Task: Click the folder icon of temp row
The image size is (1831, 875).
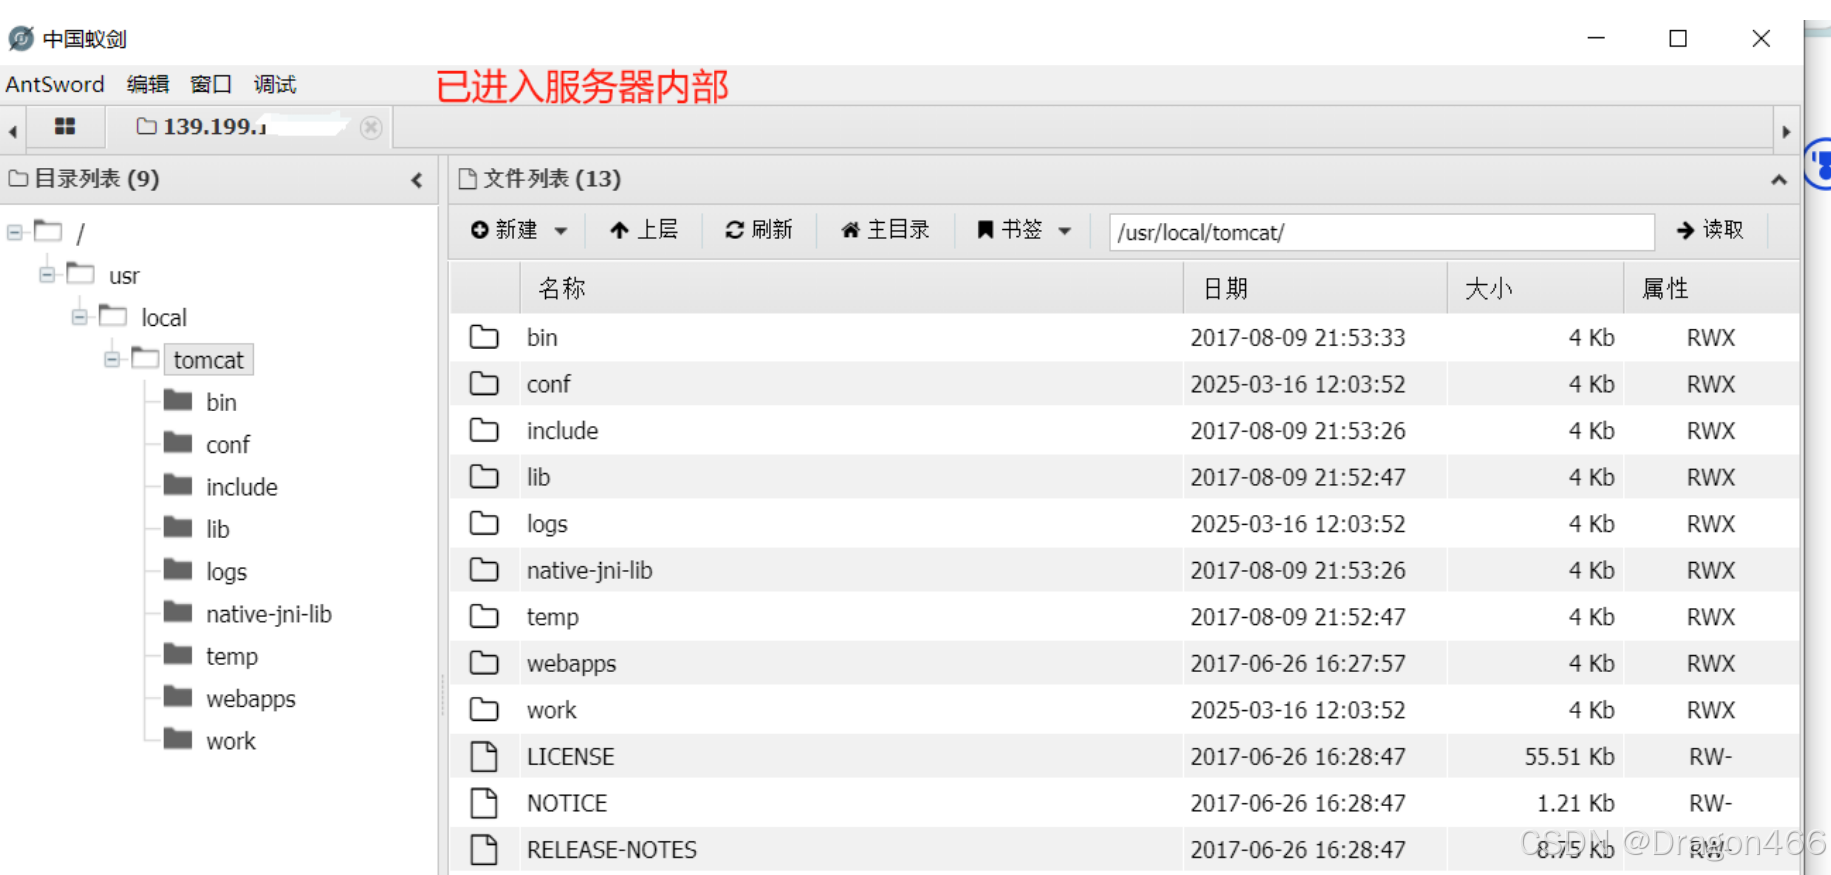Action: (x=484, y=616)
